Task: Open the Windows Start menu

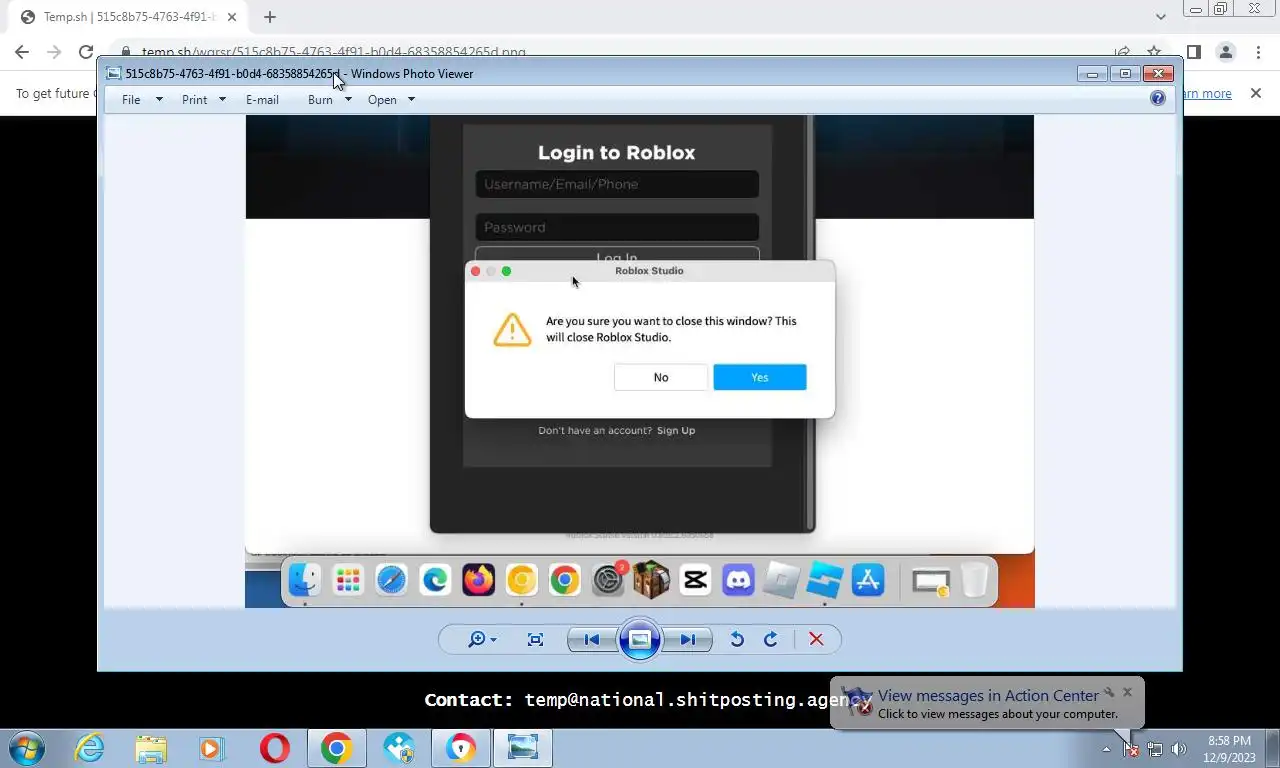Action: pos(26,748)
